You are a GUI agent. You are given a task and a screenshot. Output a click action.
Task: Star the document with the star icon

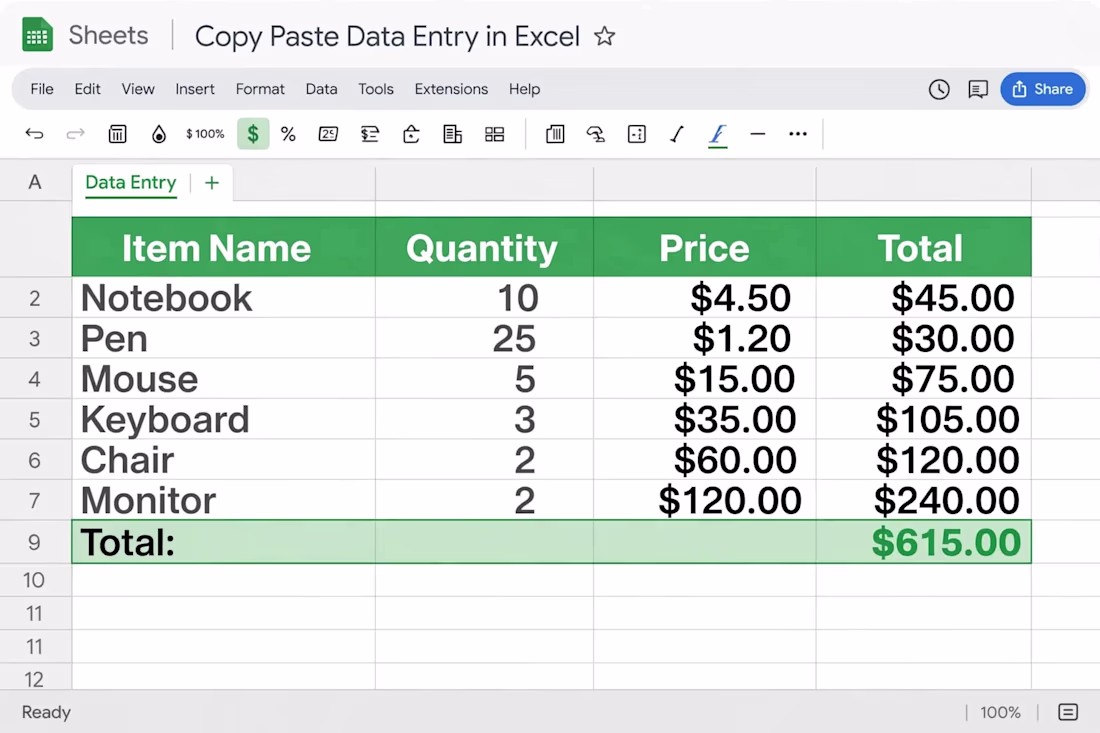point(604,36)
